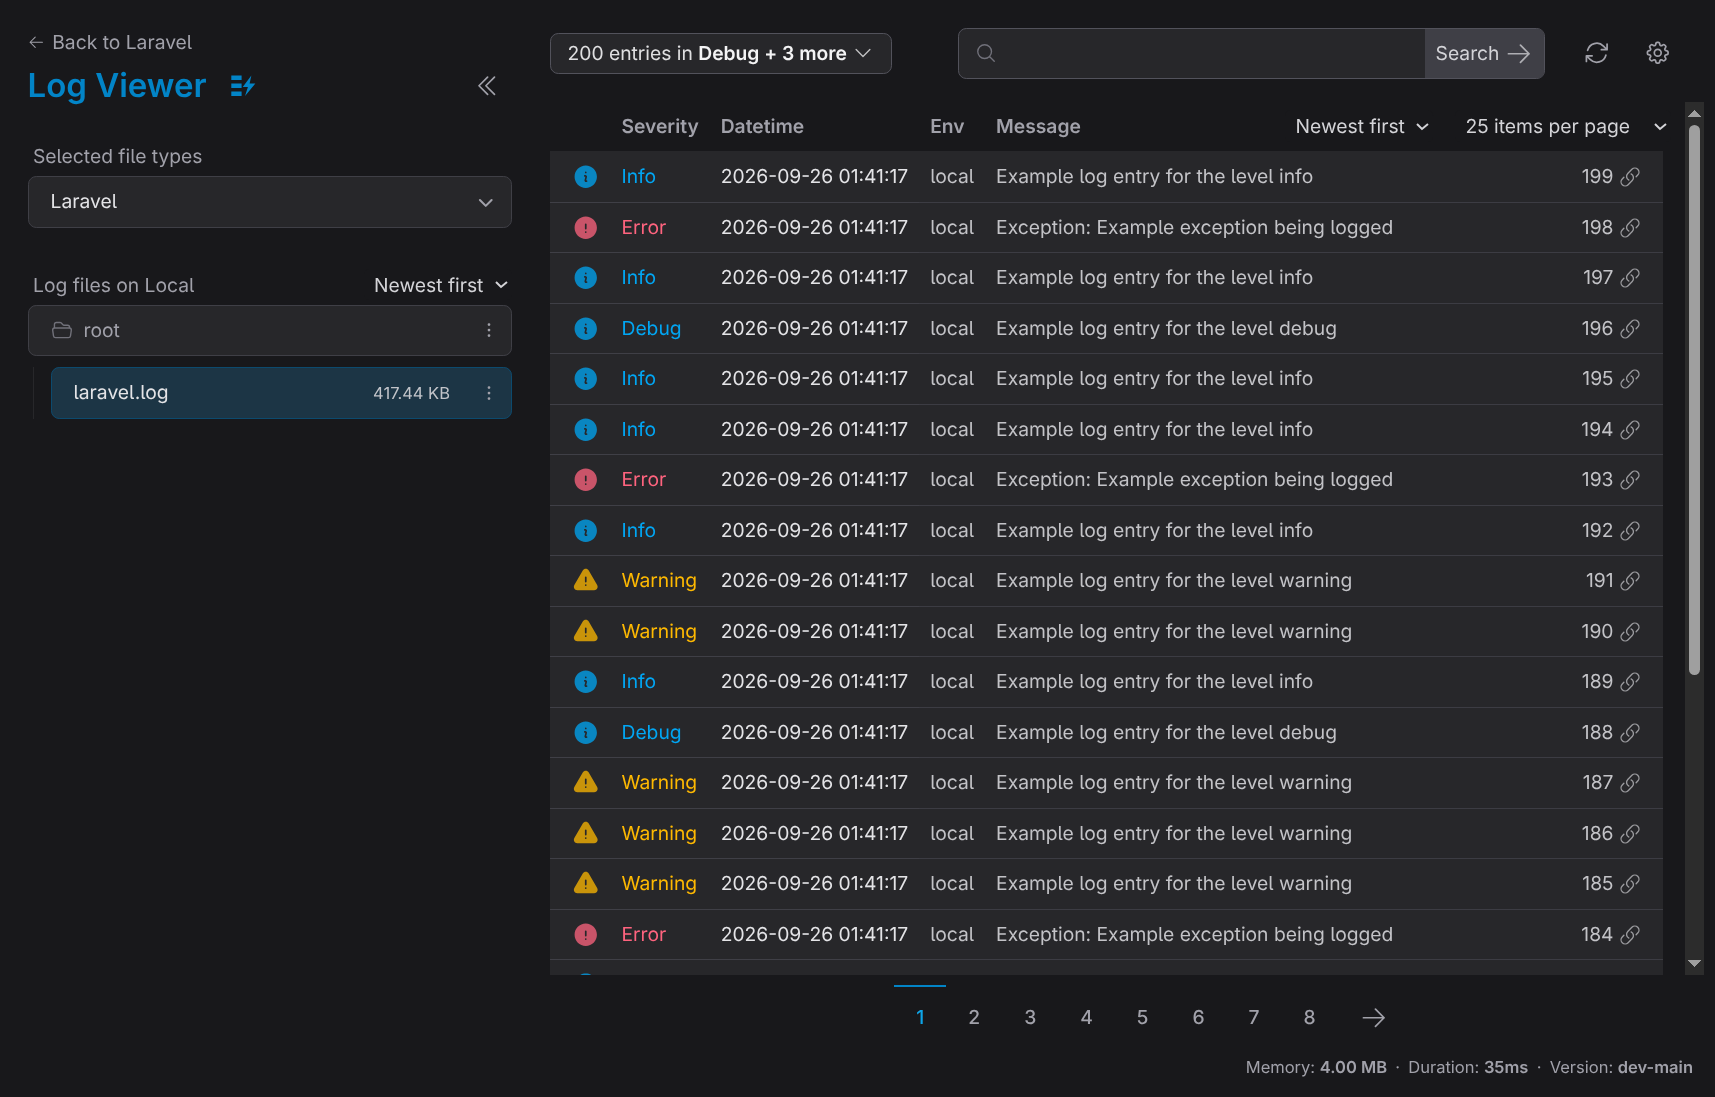Copy the link icon for entry 187
Image resolution: width=1715 pixels, height=1097 pixels.
pyautogui.click(x=1630, y=783)
